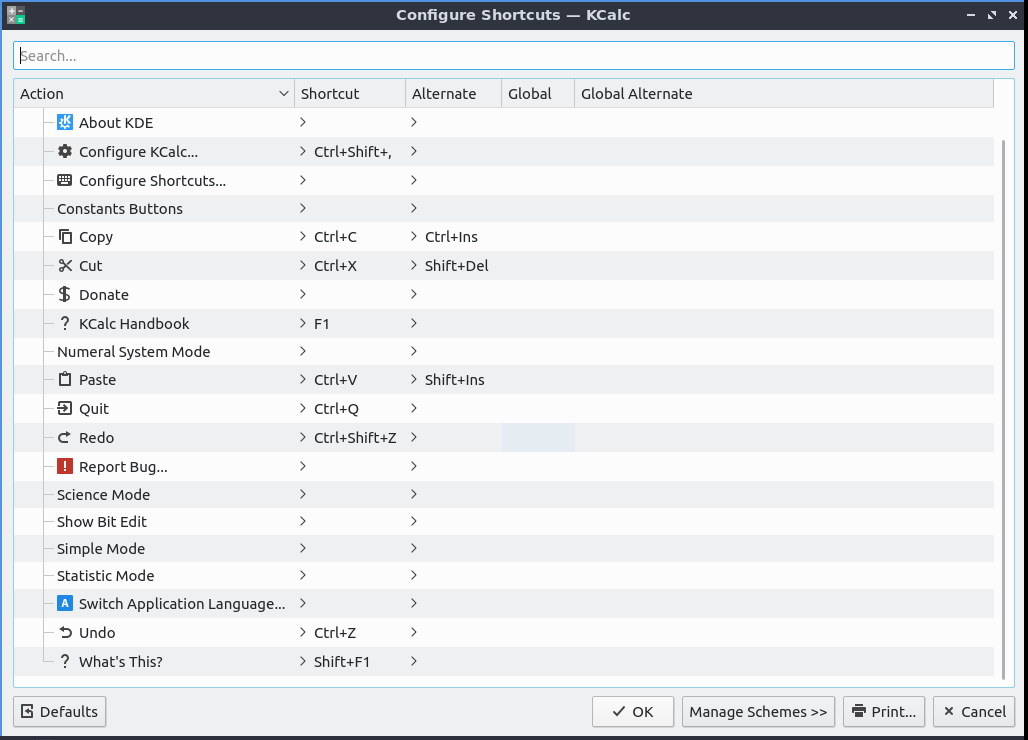The width and height of the screenshot is (1028, 740).
Task: Click the About KDE logo icon
Action: [65, 123]
